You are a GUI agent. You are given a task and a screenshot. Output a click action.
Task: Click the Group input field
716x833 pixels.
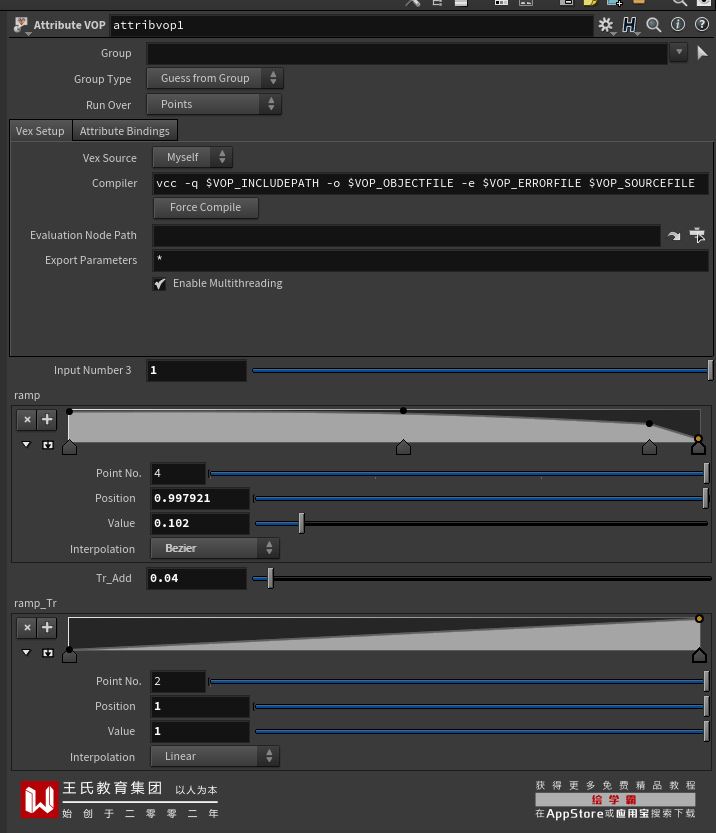pos(407,53)
